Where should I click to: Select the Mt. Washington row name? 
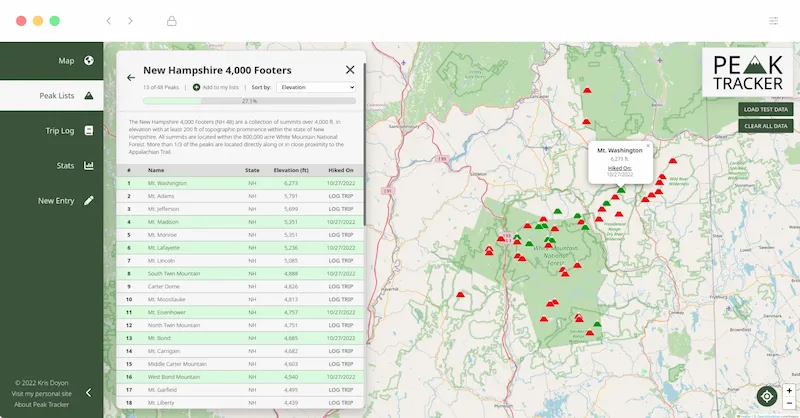167,183
